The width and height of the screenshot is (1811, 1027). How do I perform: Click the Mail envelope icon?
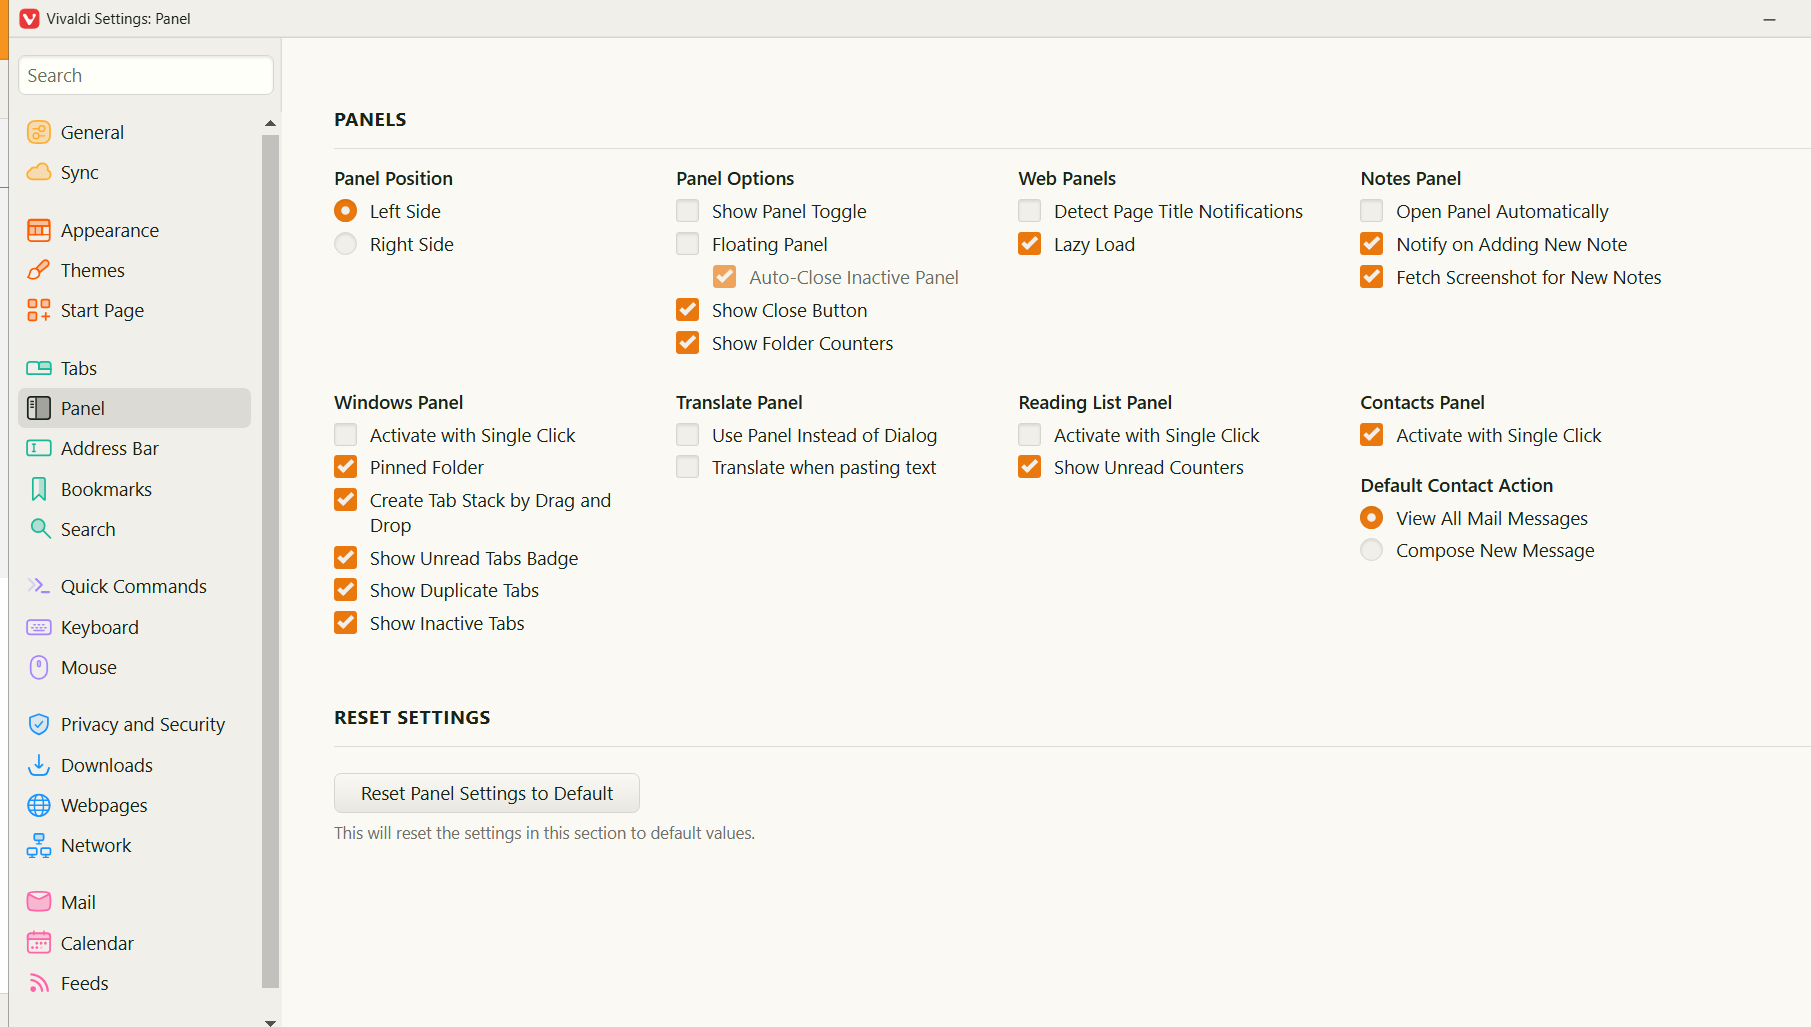(39, 902)
